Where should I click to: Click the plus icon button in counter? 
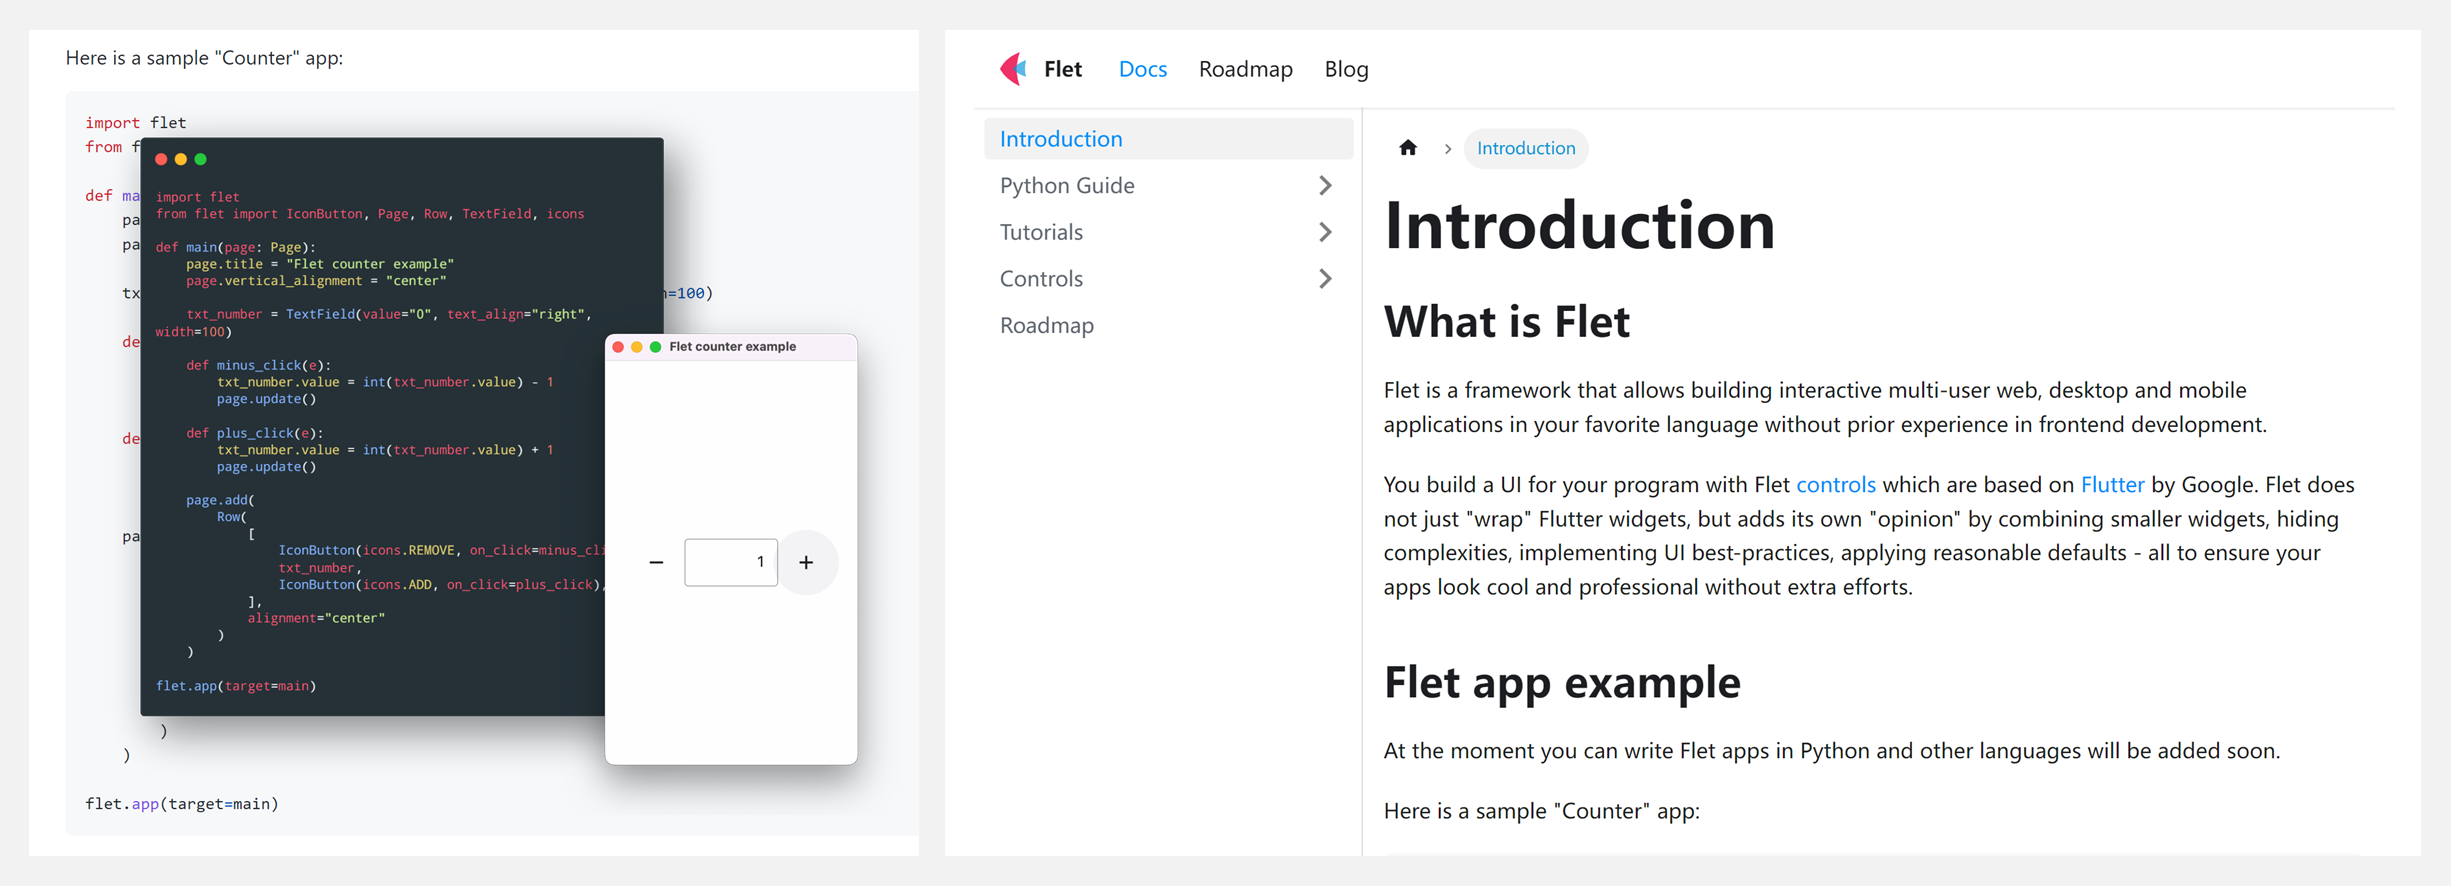(x=806, y=562)
